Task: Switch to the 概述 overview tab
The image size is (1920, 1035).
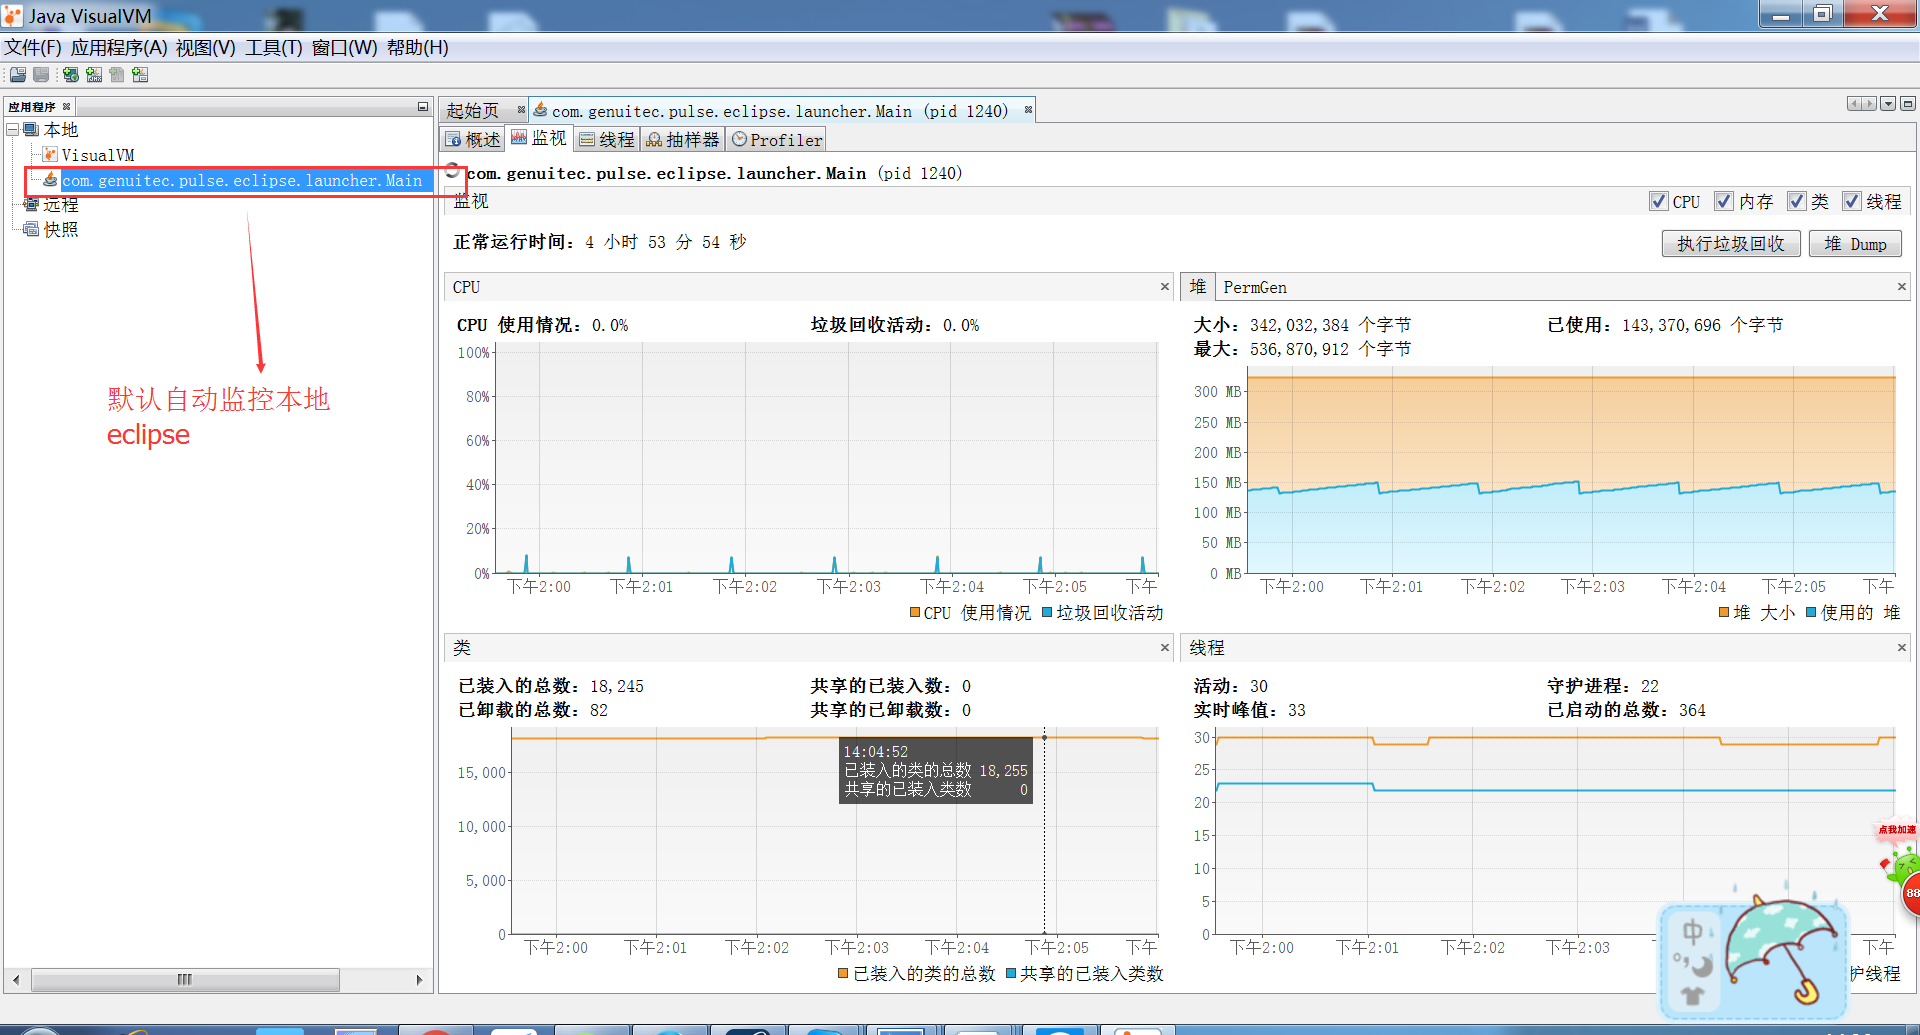Action: click(473, 140)
